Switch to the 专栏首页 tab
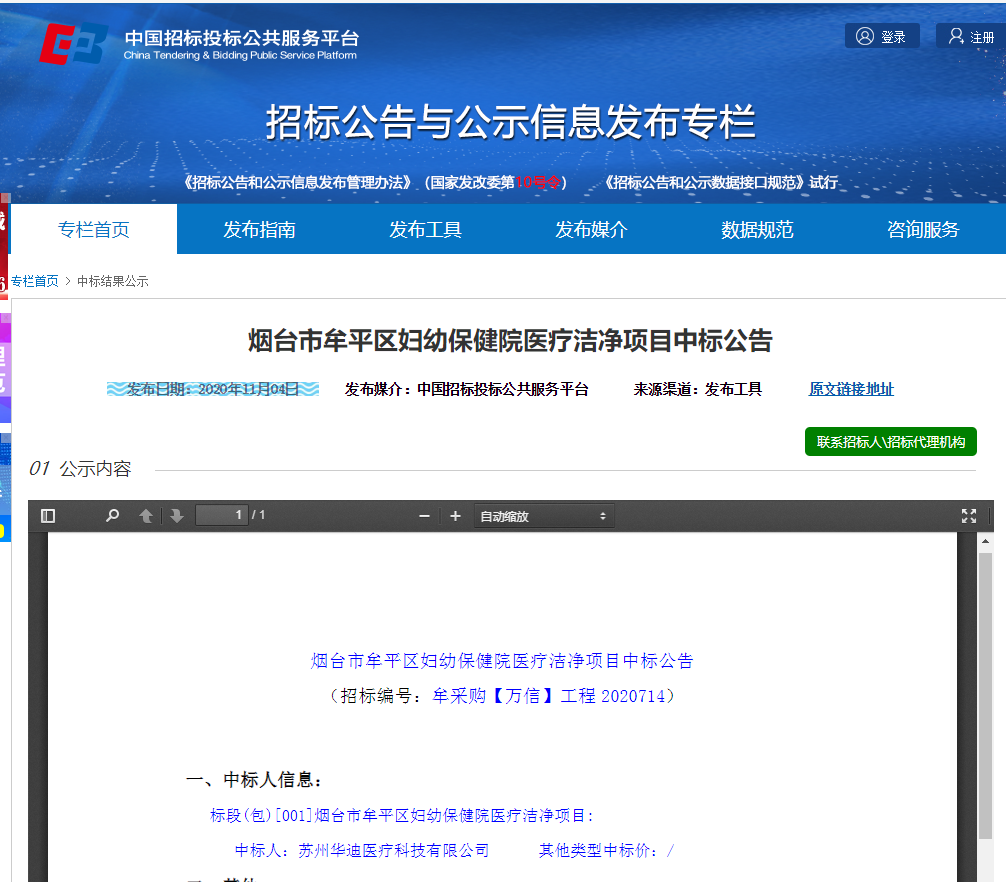This screenshot has width=1006, height=882. pos(94,229)
